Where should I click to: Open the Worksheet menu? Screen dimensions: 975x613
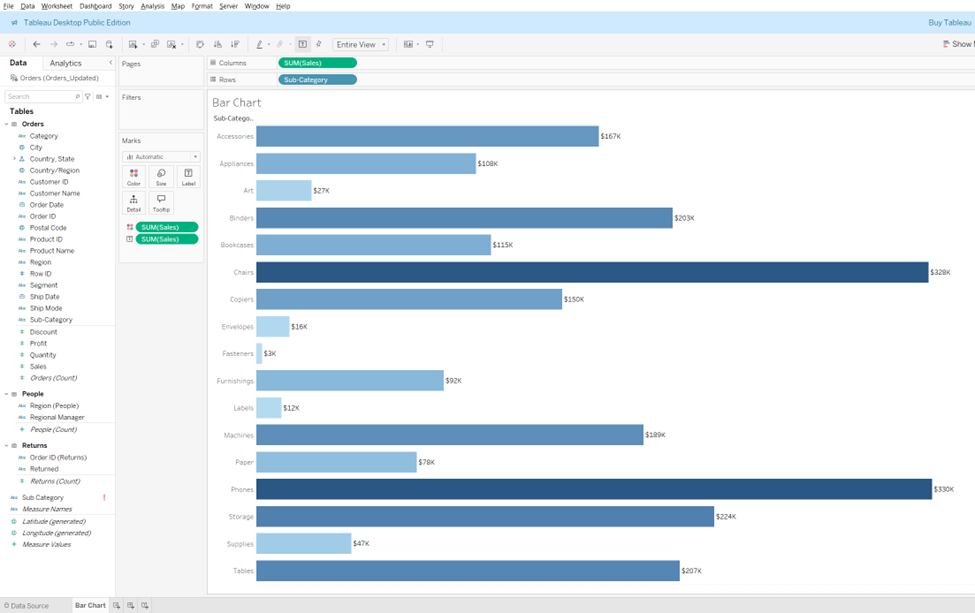coord(57,6)
